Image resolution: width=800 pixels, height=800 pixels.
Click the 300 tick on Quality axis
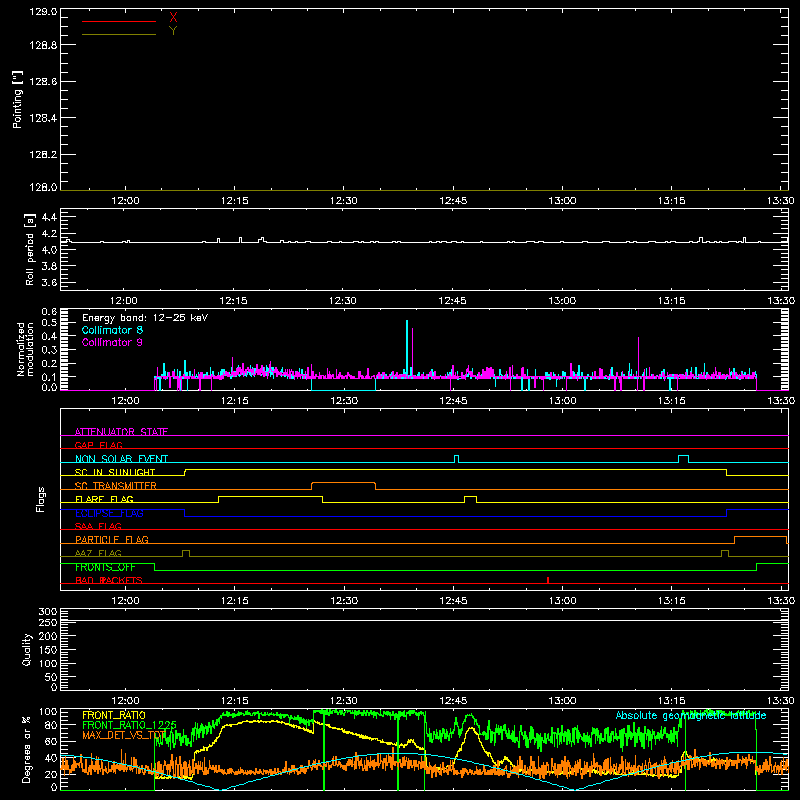(47, 612)
